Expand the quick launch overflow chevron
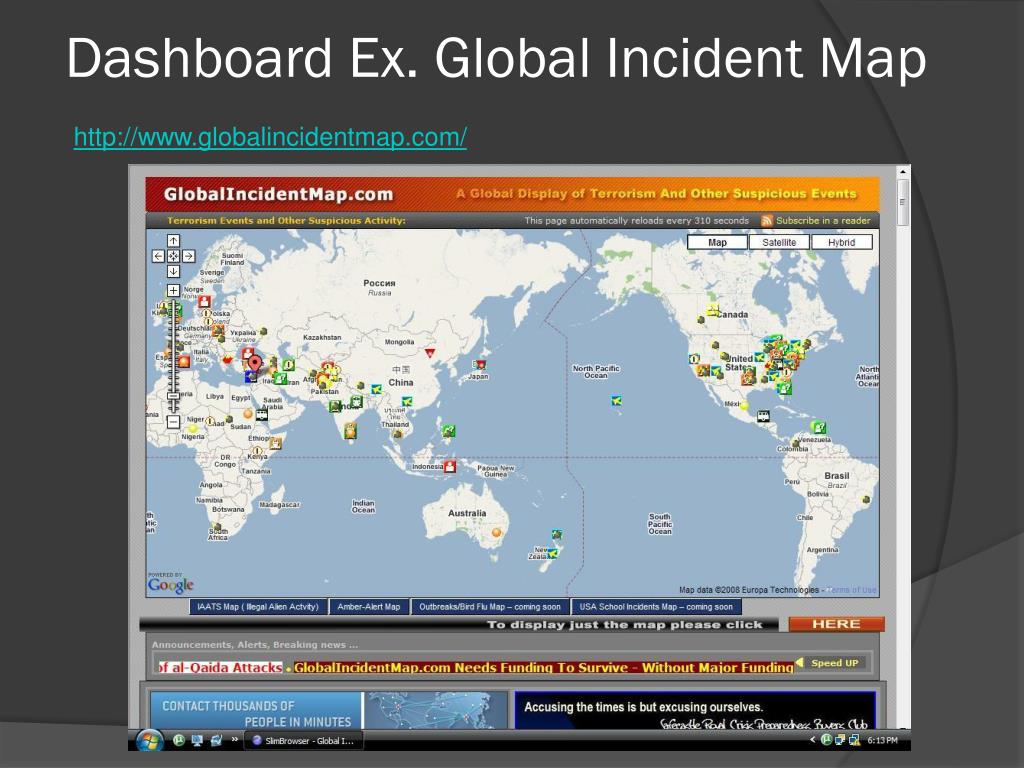This screenshot has width=1024, height=768. [234, 740]
